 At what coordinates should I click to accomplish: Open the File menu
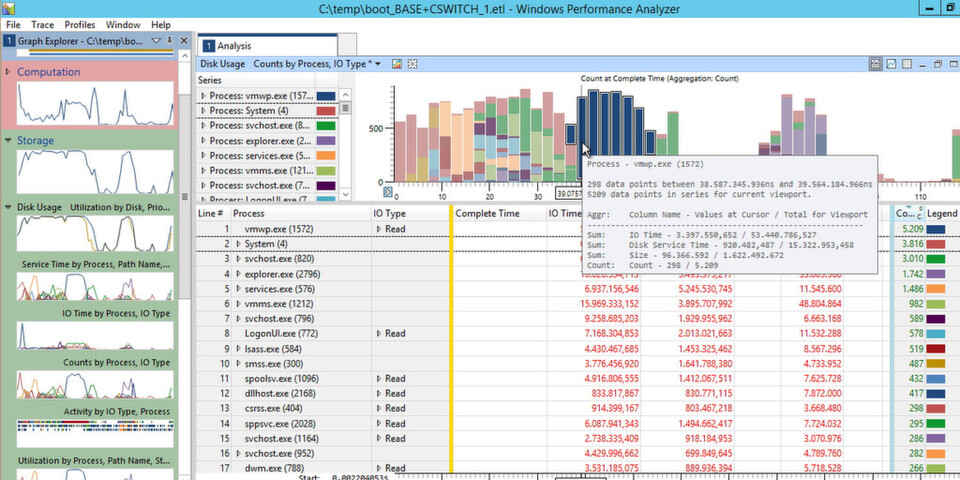pyautogui.click(x=13, y=25)
